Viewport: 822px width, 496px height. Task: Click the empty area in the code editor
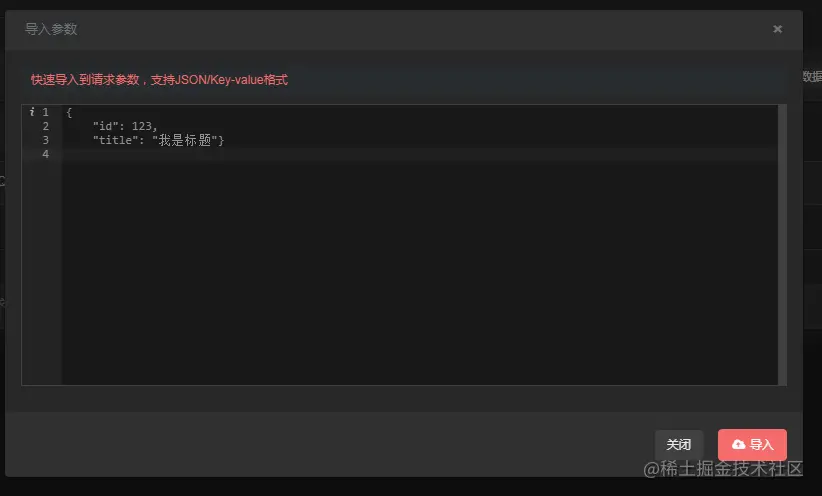(x=419, y=273)
